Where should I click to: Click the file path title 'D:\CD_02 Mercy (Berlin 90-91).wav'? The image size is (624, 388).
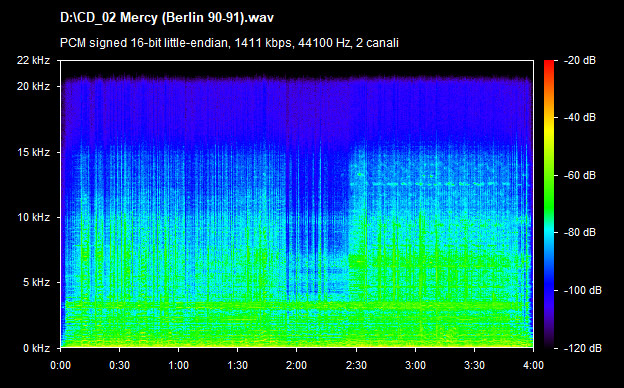point(167,18)
